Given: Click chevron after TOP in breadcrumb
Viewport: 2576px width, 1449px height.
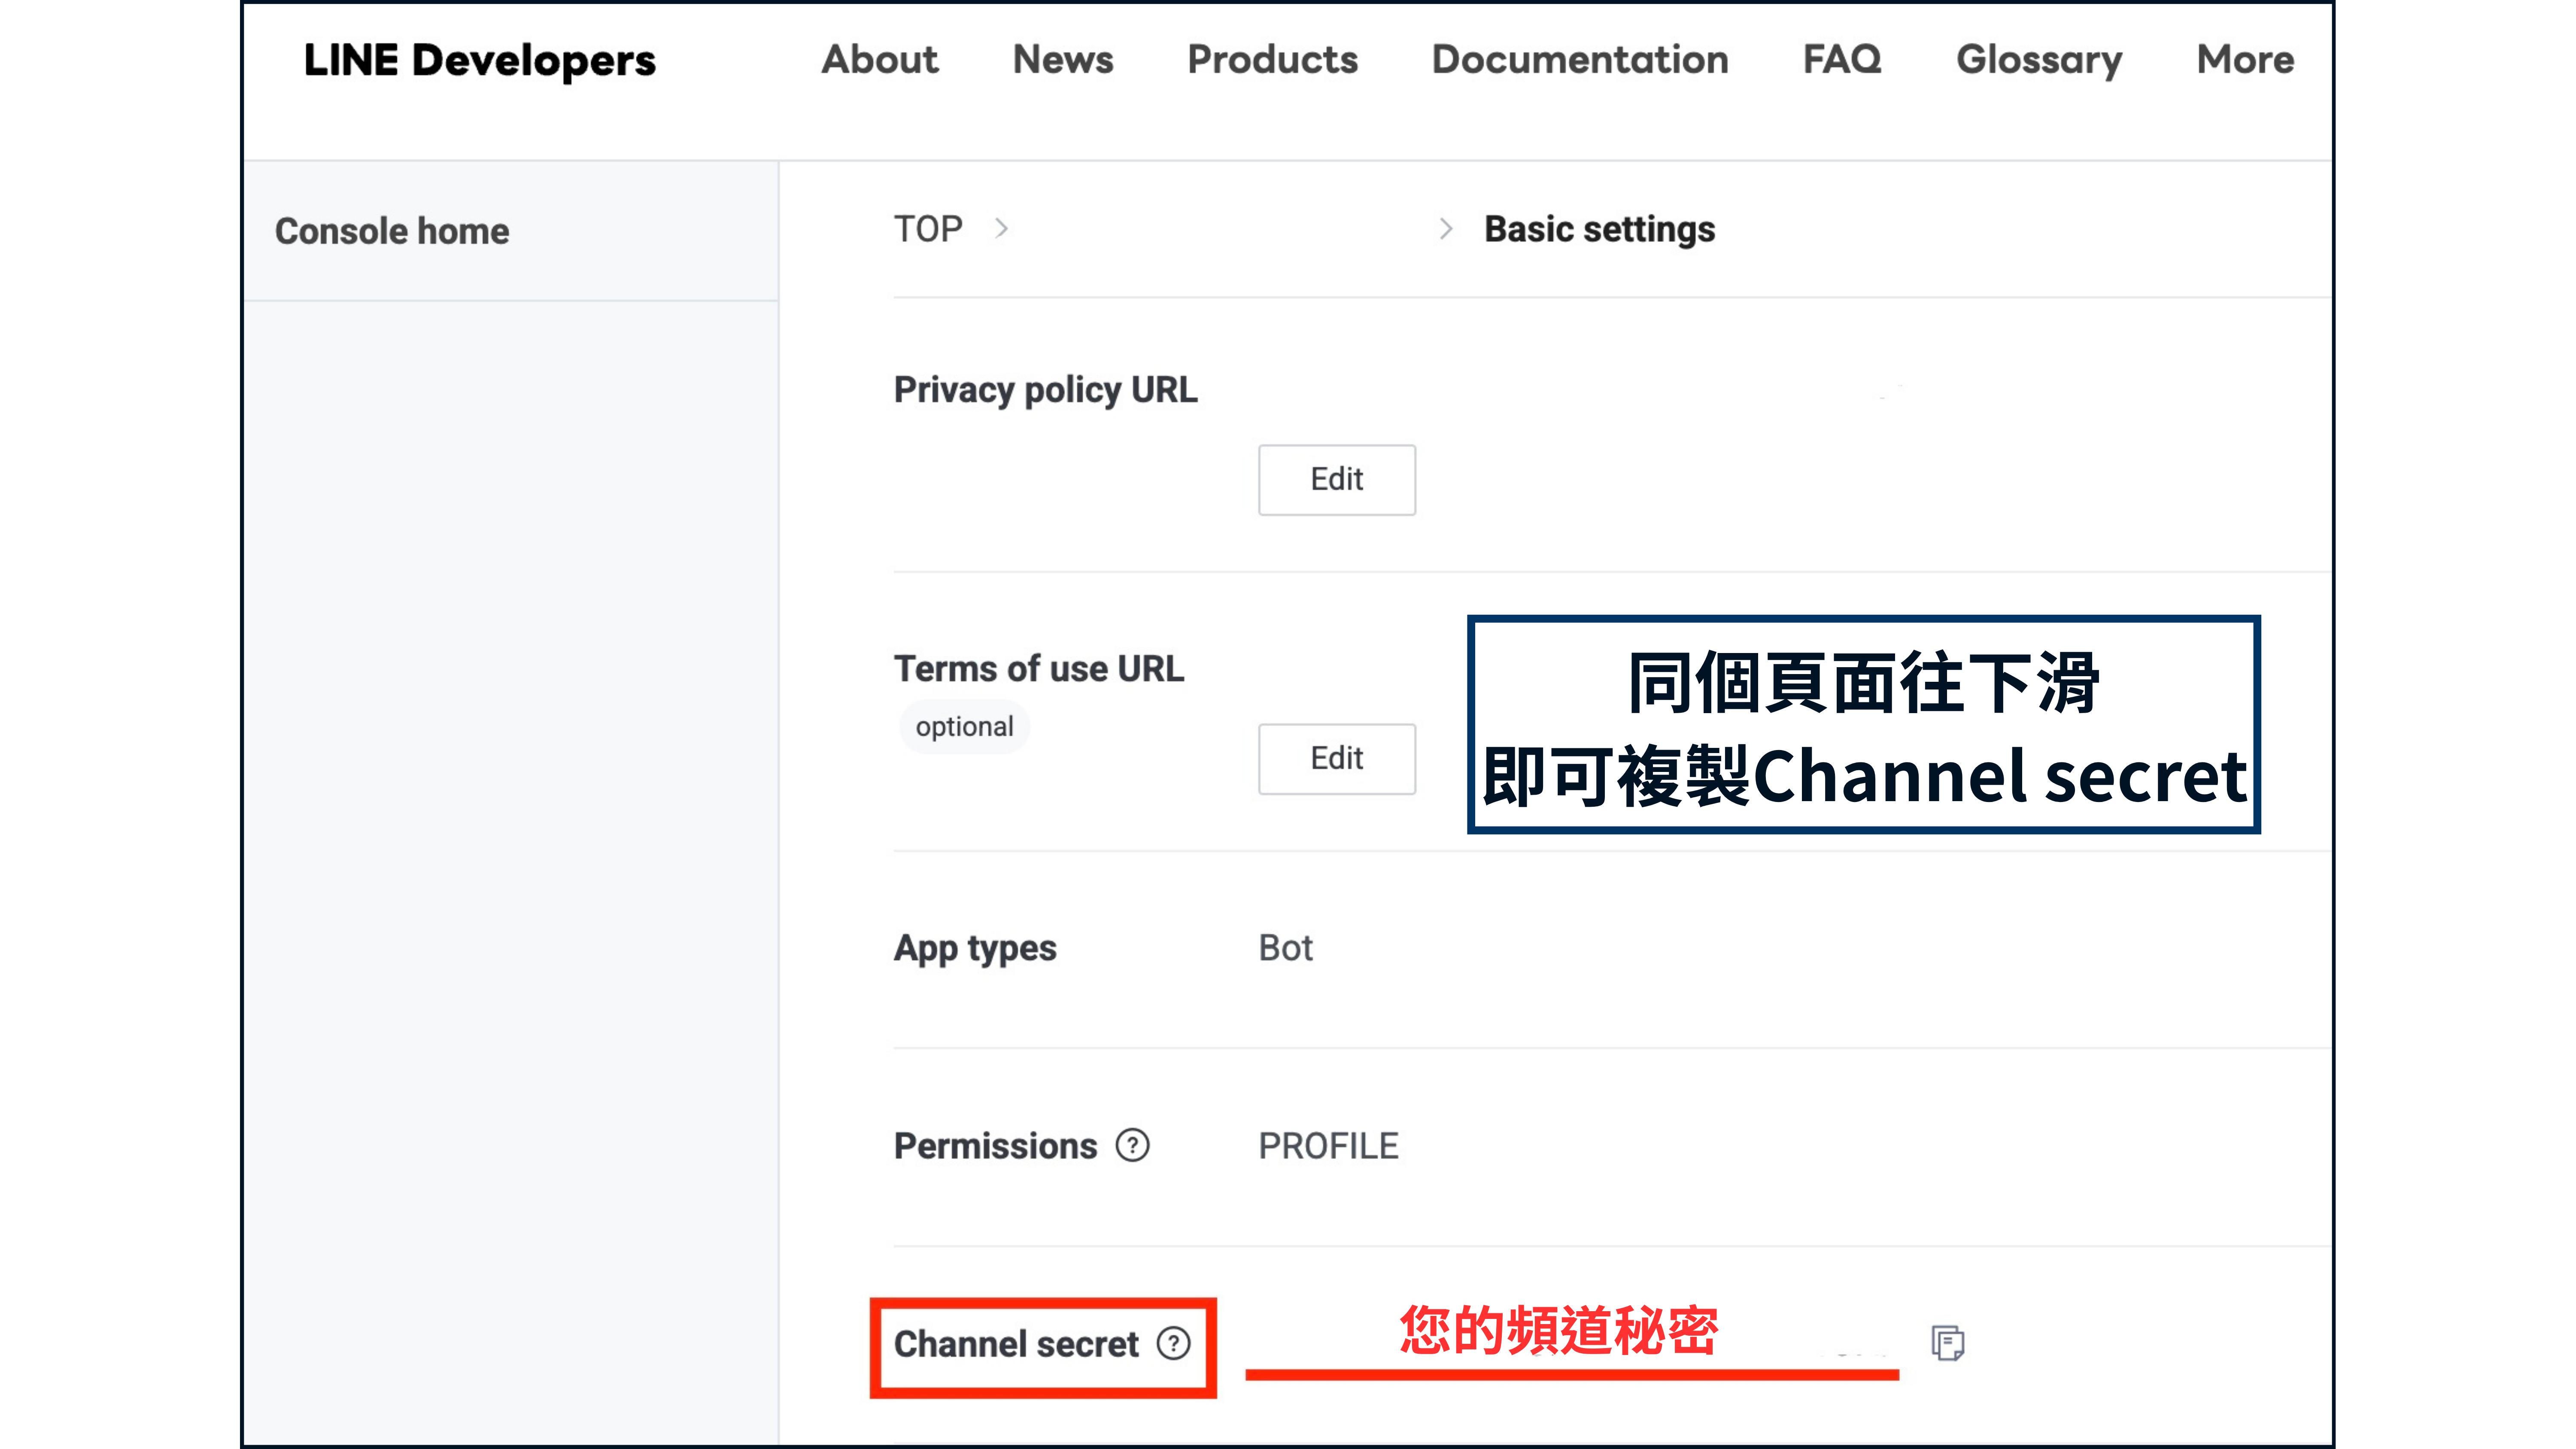Looking at the screenshot, I should tap(1001, 229).
